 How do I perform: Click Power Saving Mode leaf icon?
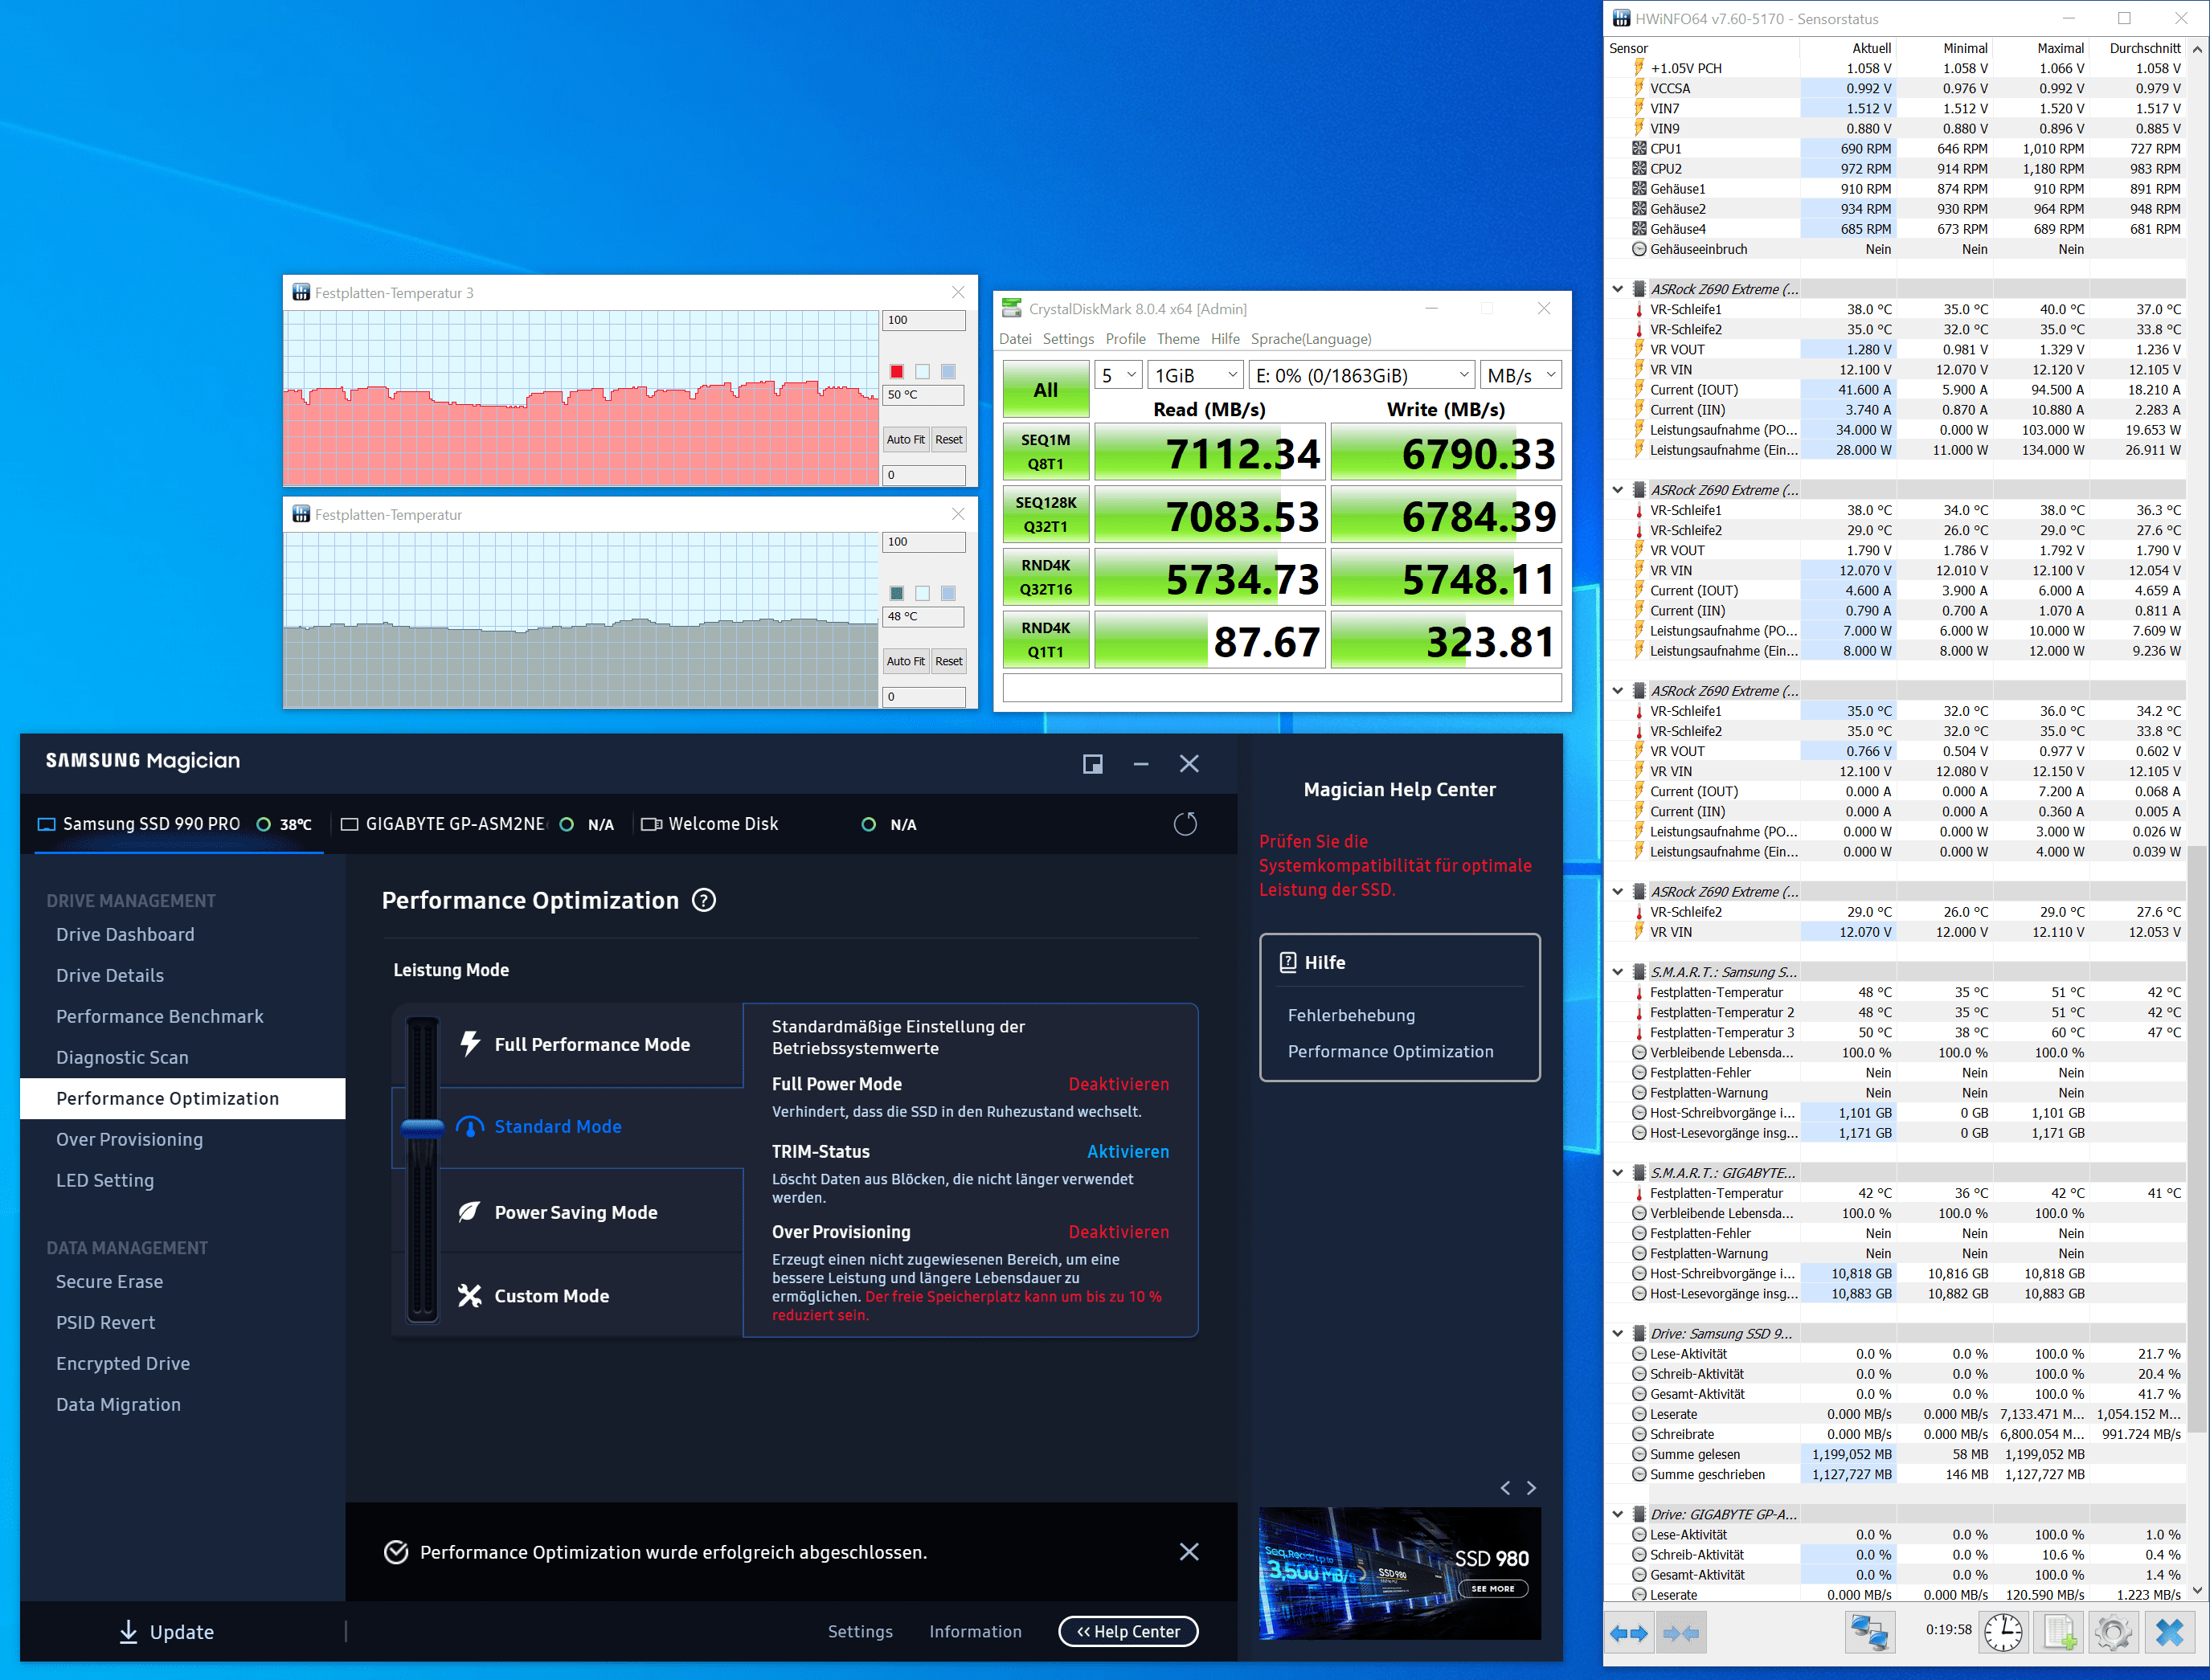(x=469, y=1212)
